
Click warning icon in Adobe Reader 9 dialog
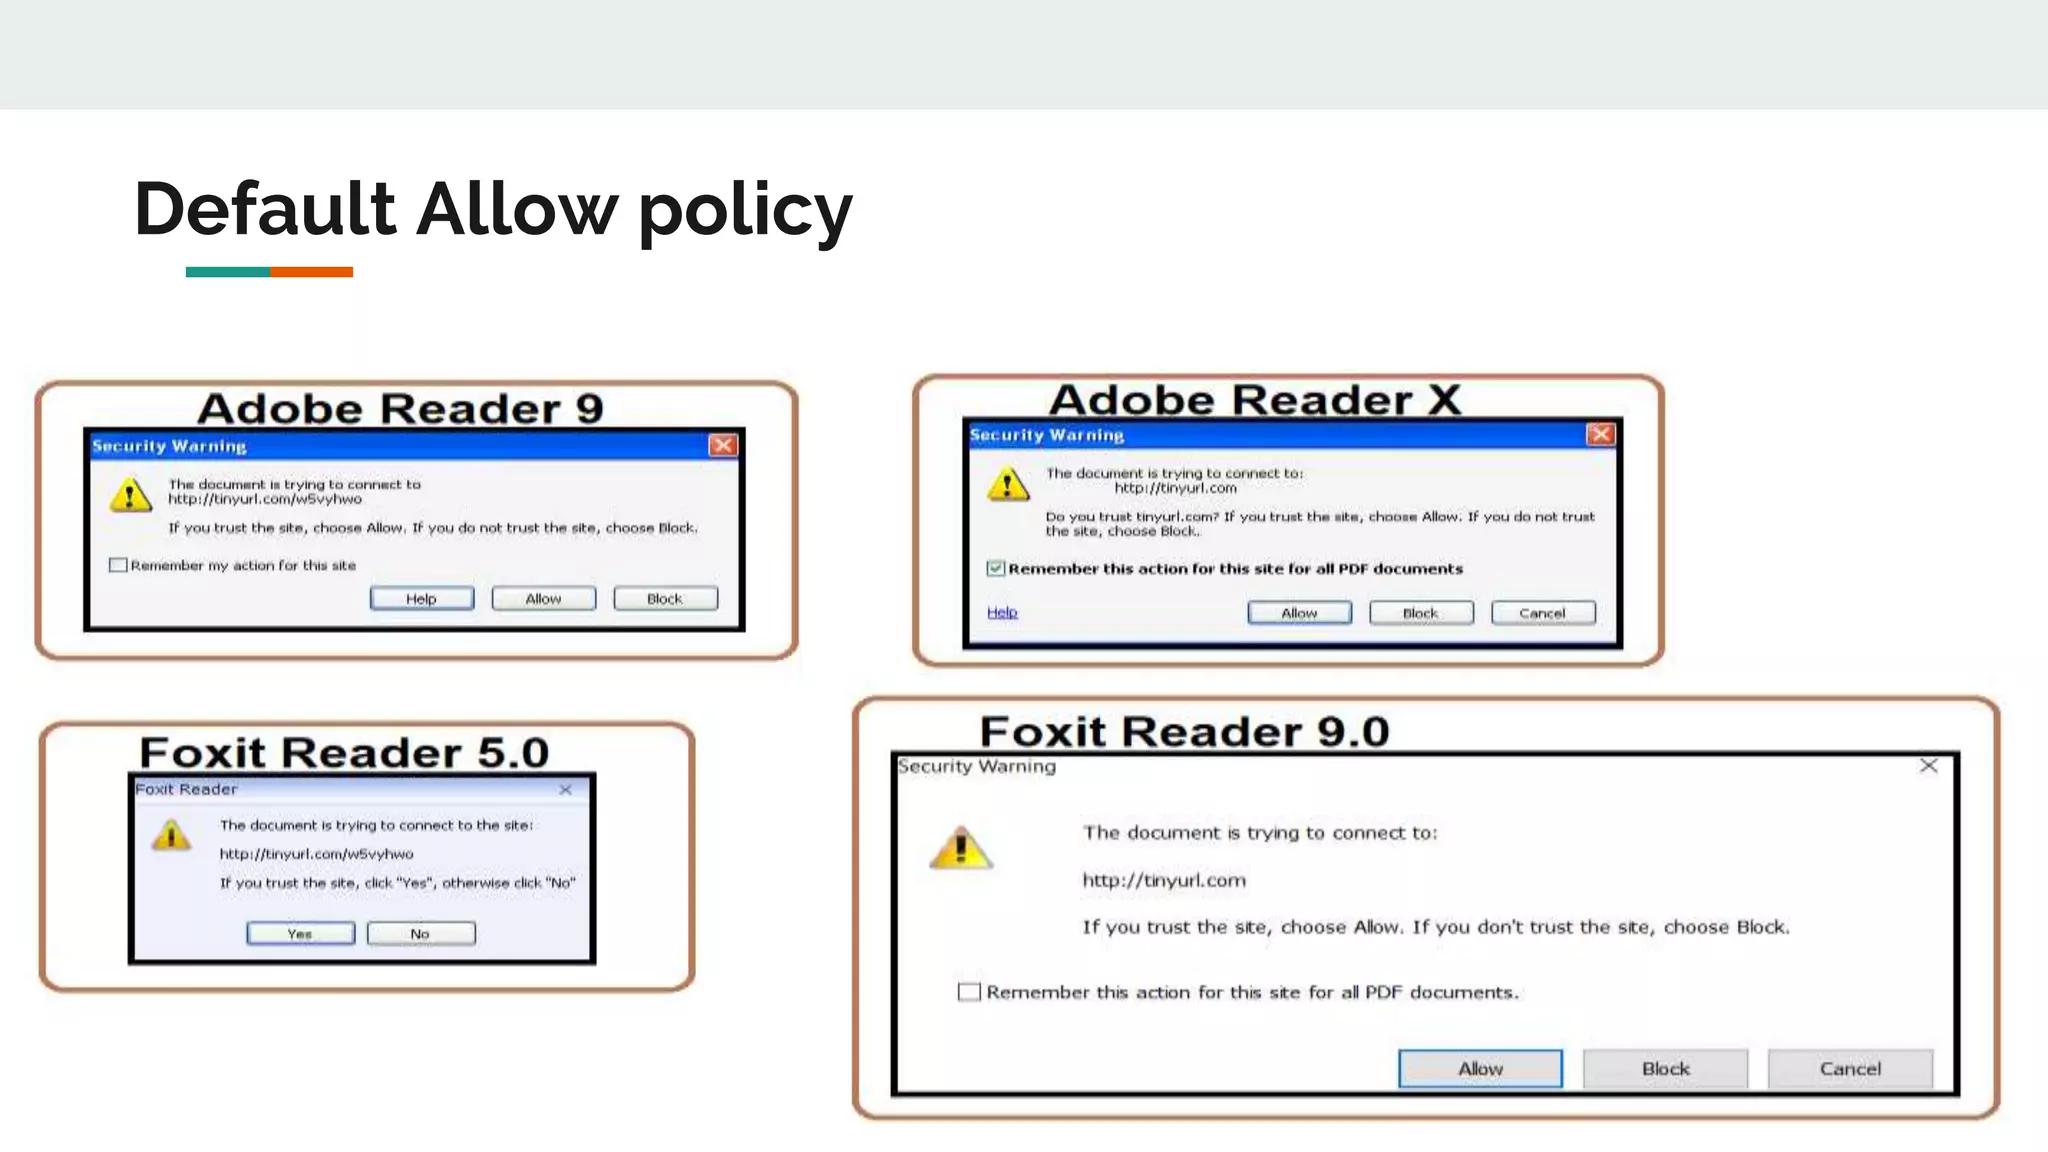click(131, 494)
